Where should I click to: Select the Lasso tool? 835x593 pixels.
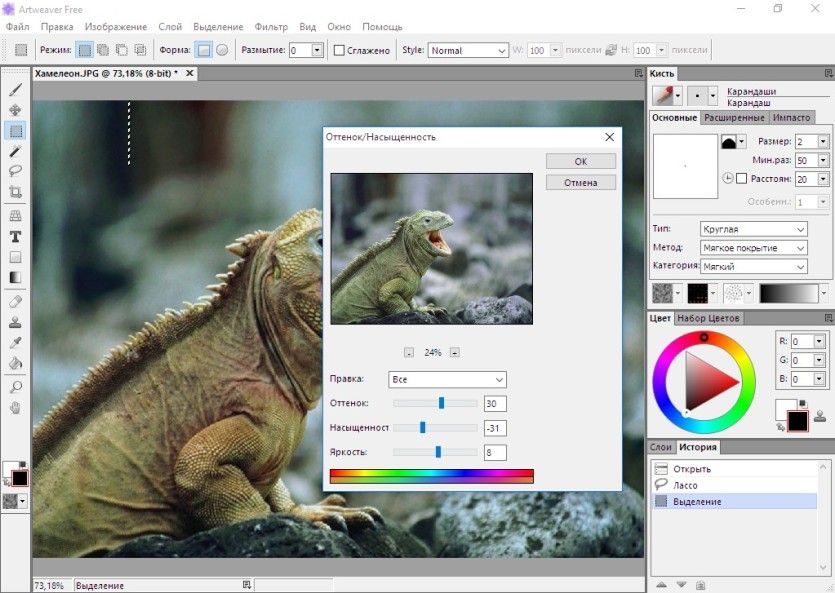click(x=15, y=171)
